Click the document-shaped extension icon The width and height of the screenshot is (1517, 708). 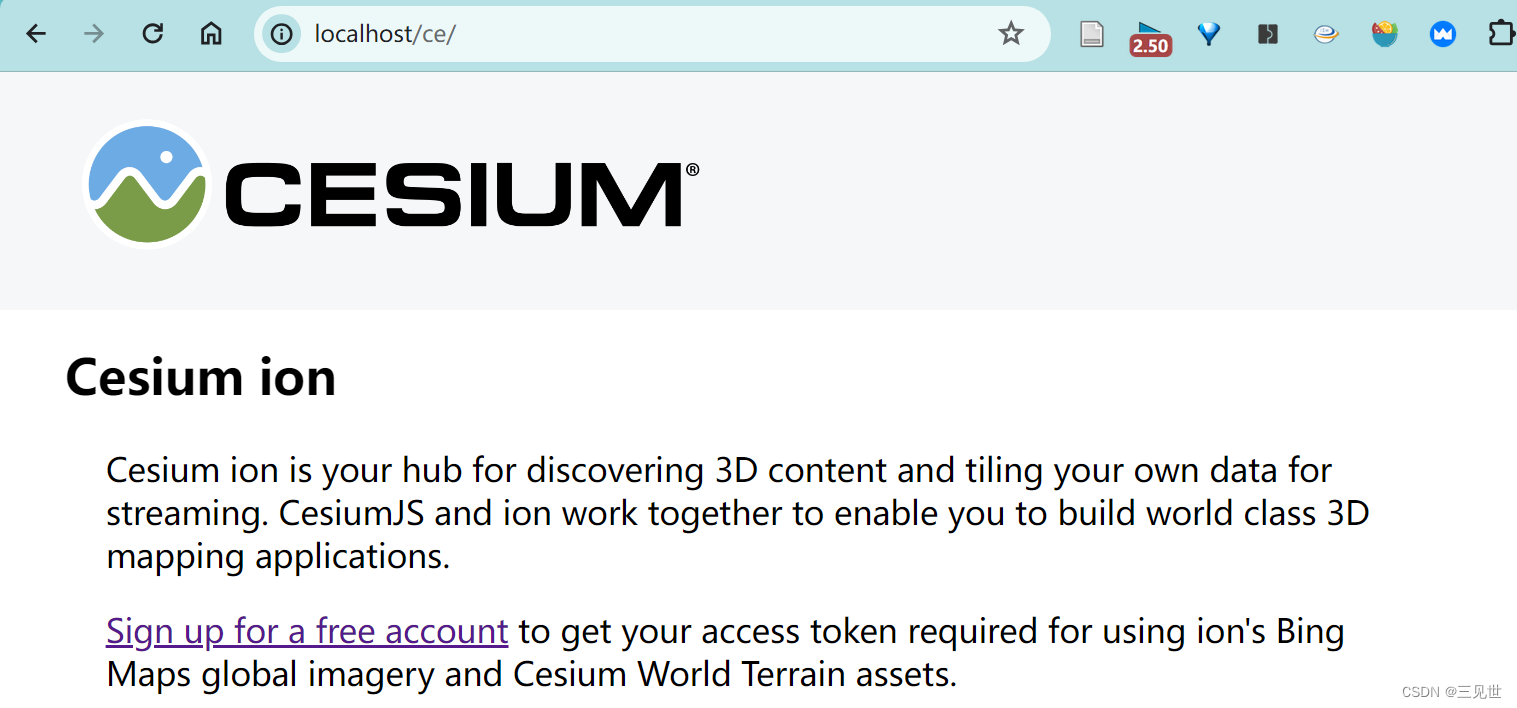[x=1091, y=33]
